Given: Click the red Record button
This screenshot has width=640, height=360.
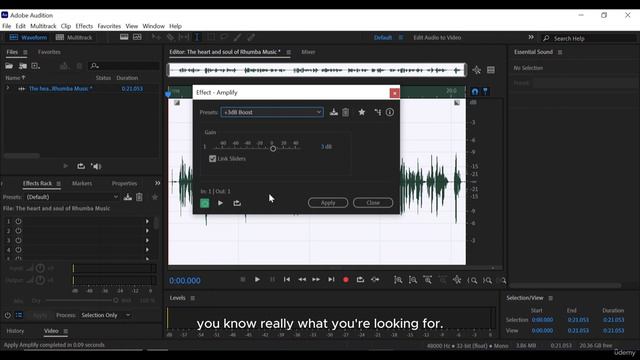Looking at the screenshot, I should 346,280.
